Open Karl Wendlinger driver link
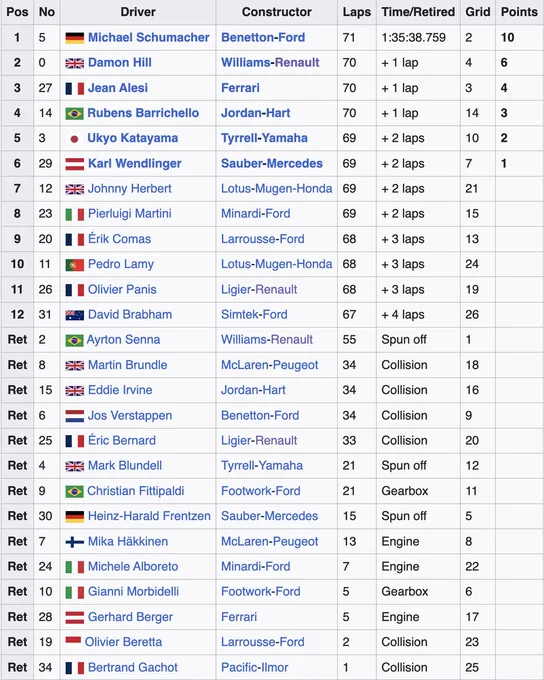The image size is (544, 680). coord(134,163)
